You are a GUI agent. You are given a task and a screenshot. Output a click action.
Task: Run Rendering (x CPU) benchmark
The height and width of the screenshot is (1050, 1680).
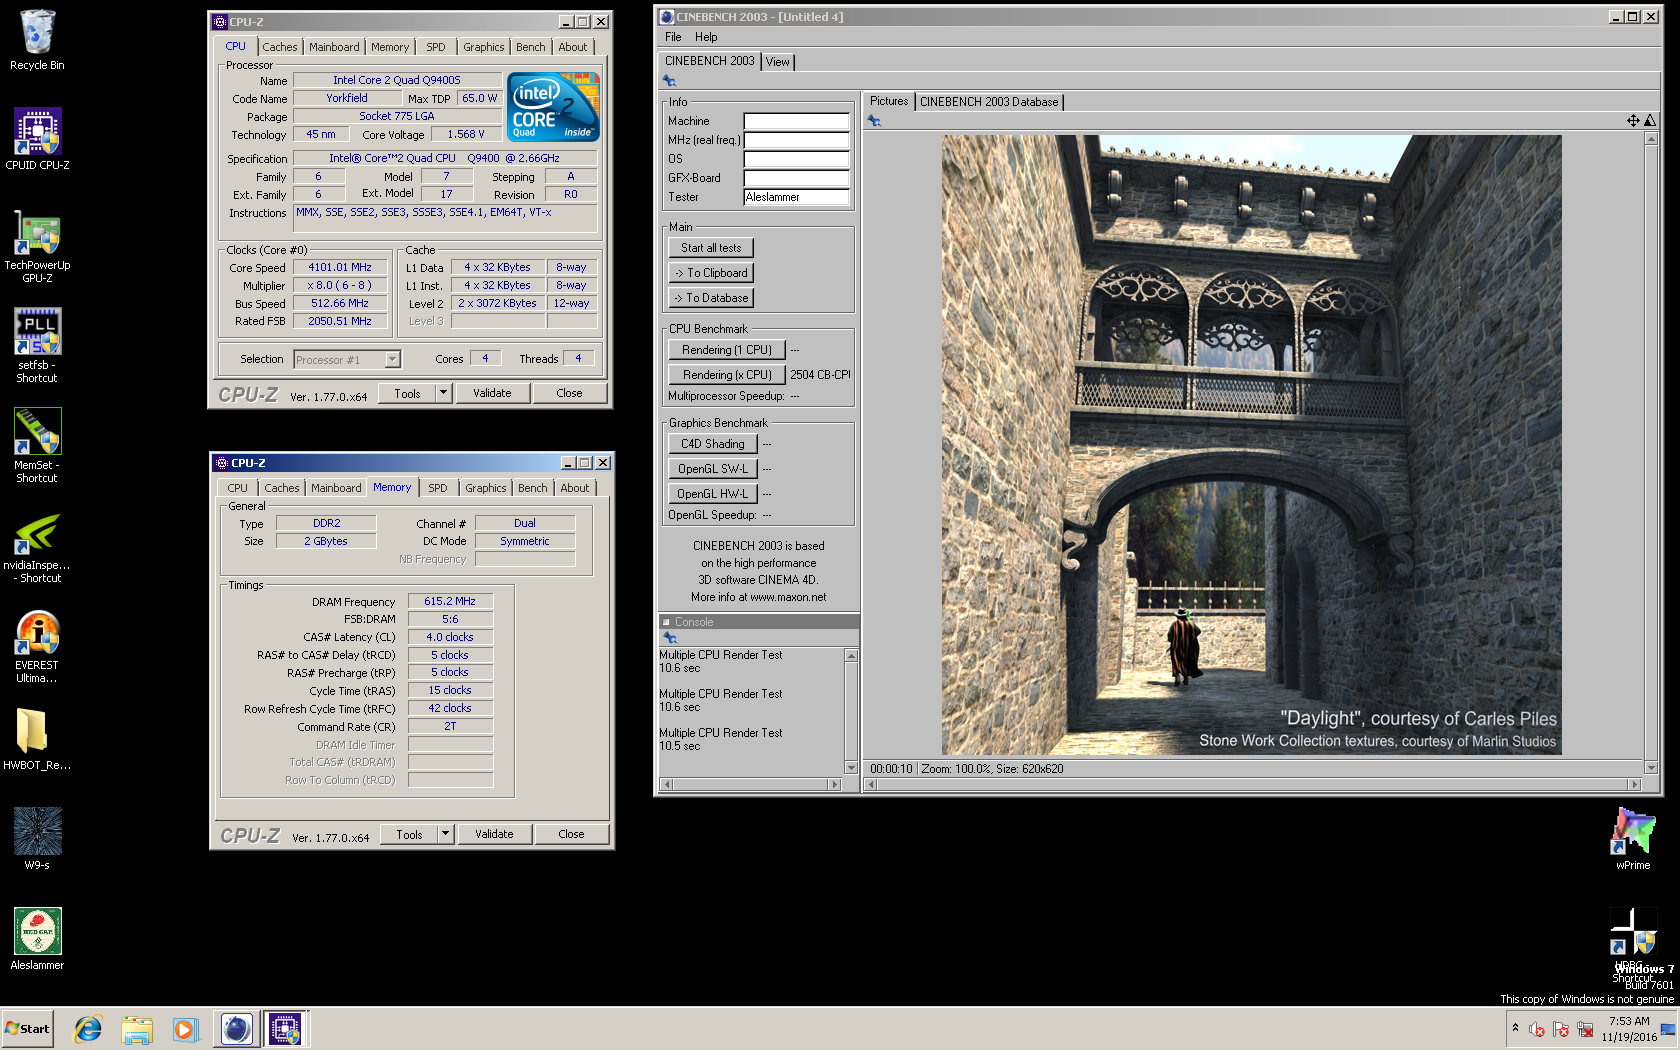pyautogui.click(x=727, y=375)
